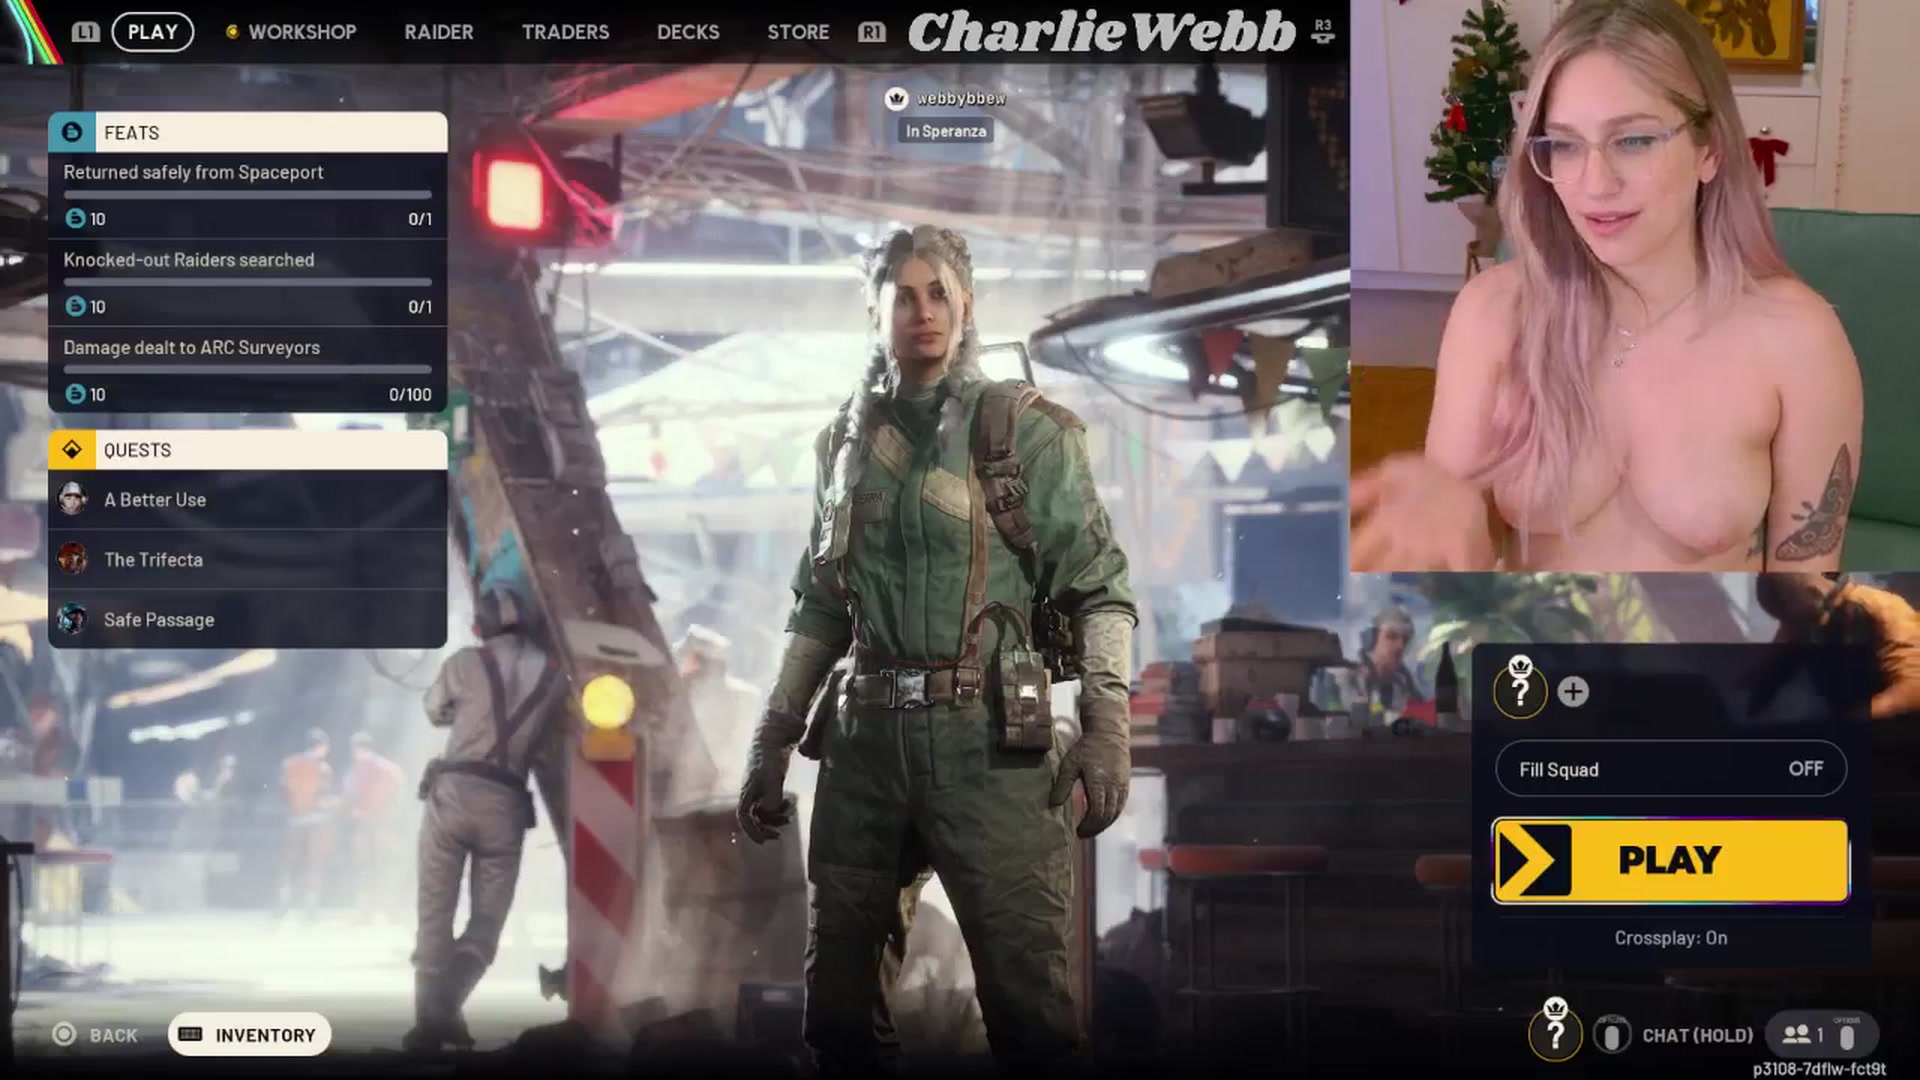The width and height of the screenshot is (1920, 1080).
Task: Click the bottom-right player avatar icon
Action: pos(1555,1032)
